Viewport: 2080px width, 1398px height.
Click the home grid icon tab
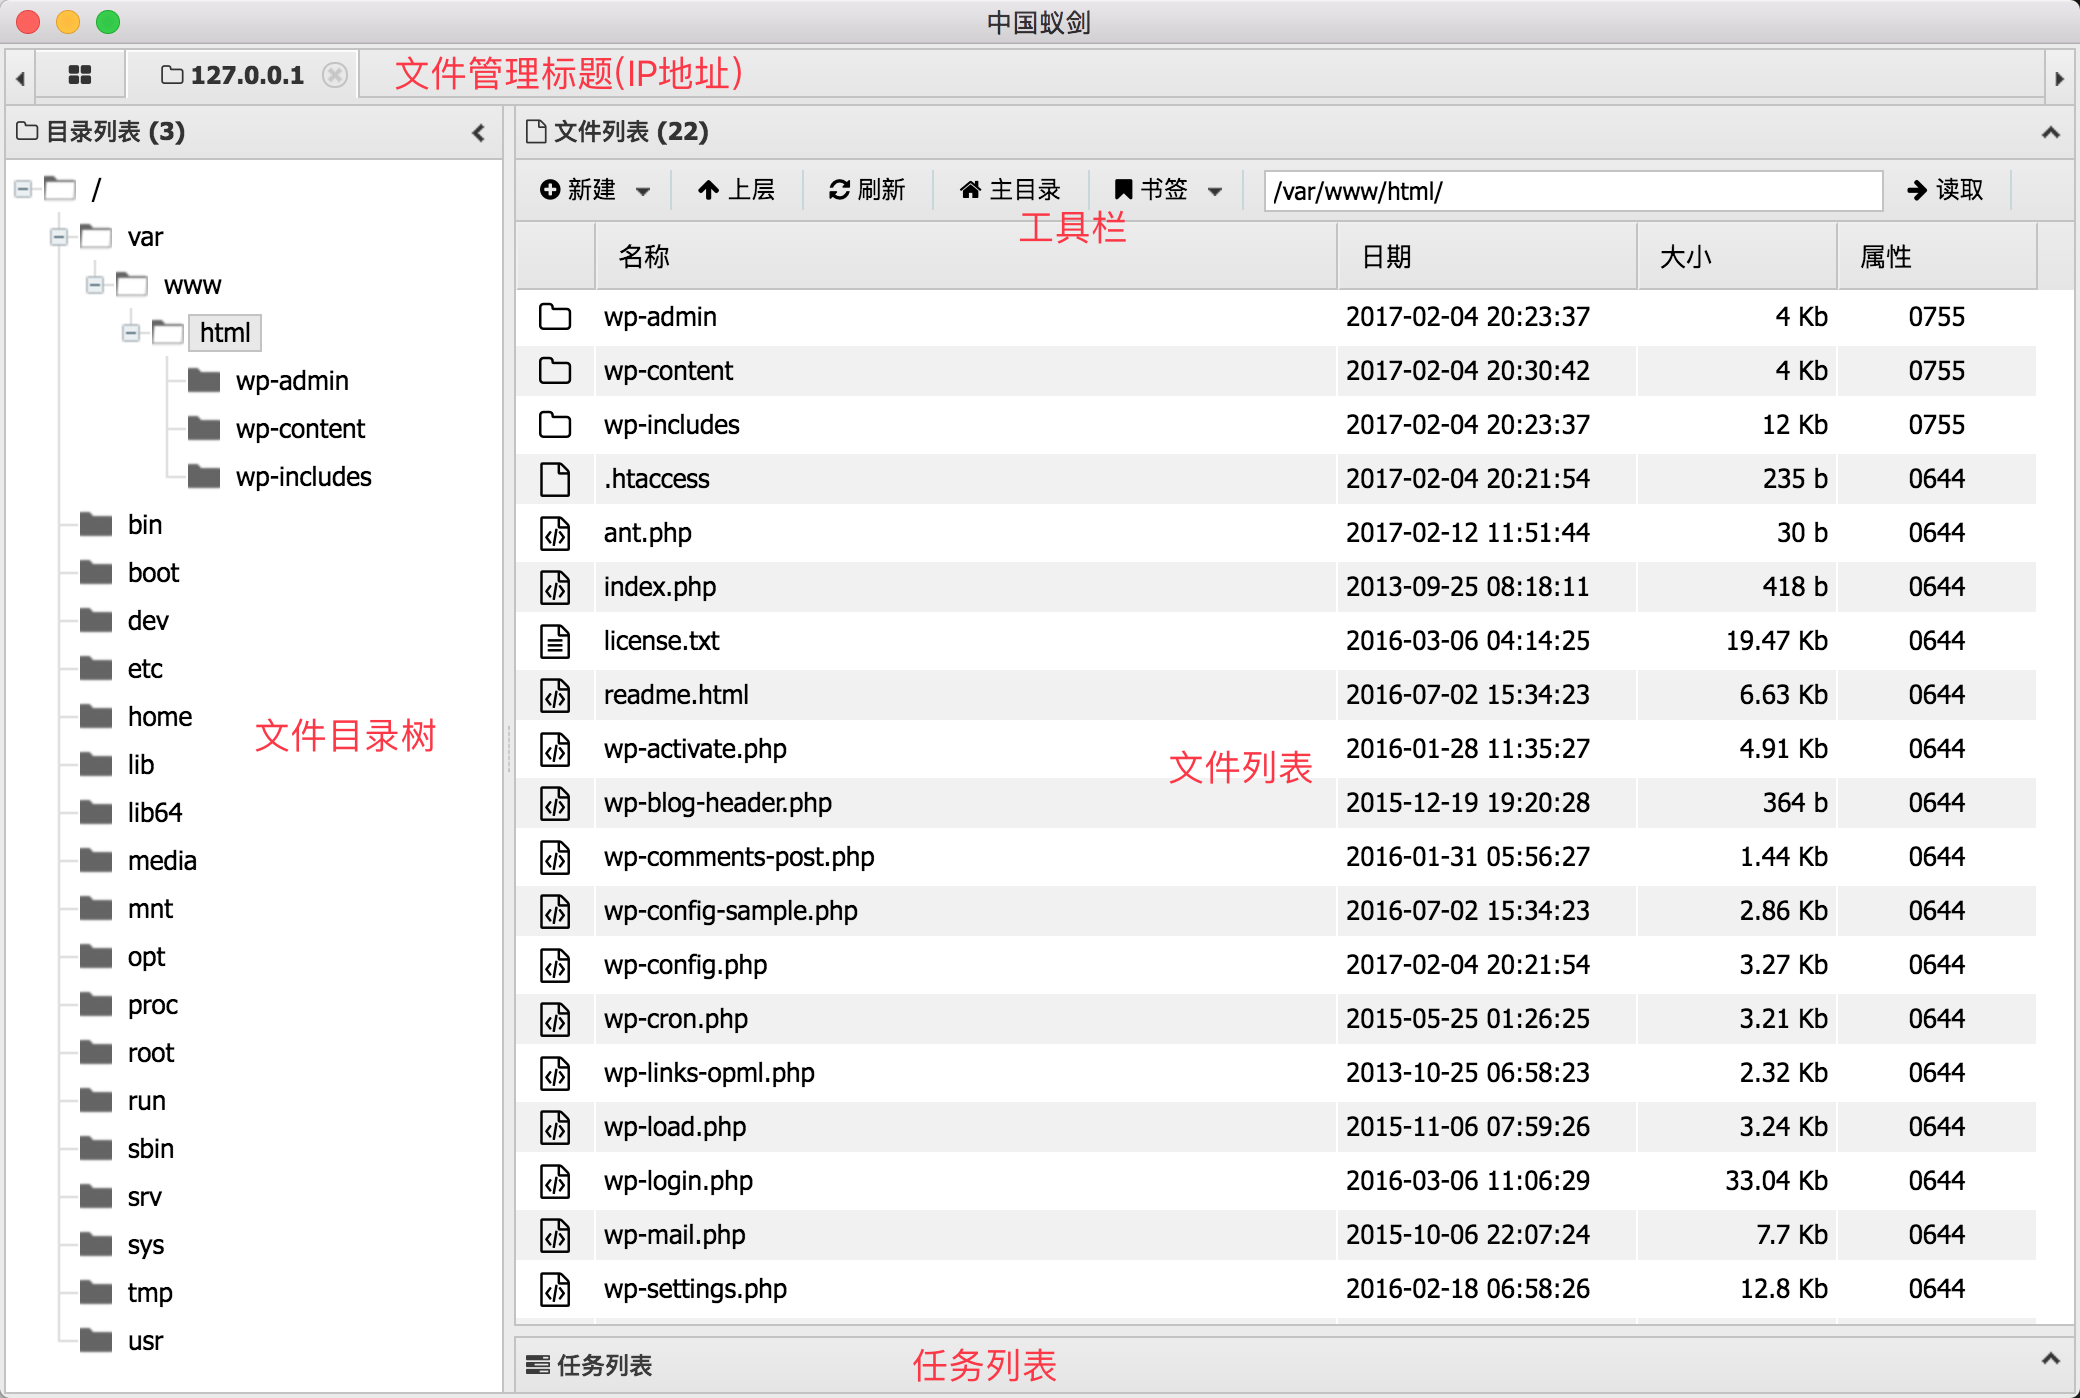[80, 75]
